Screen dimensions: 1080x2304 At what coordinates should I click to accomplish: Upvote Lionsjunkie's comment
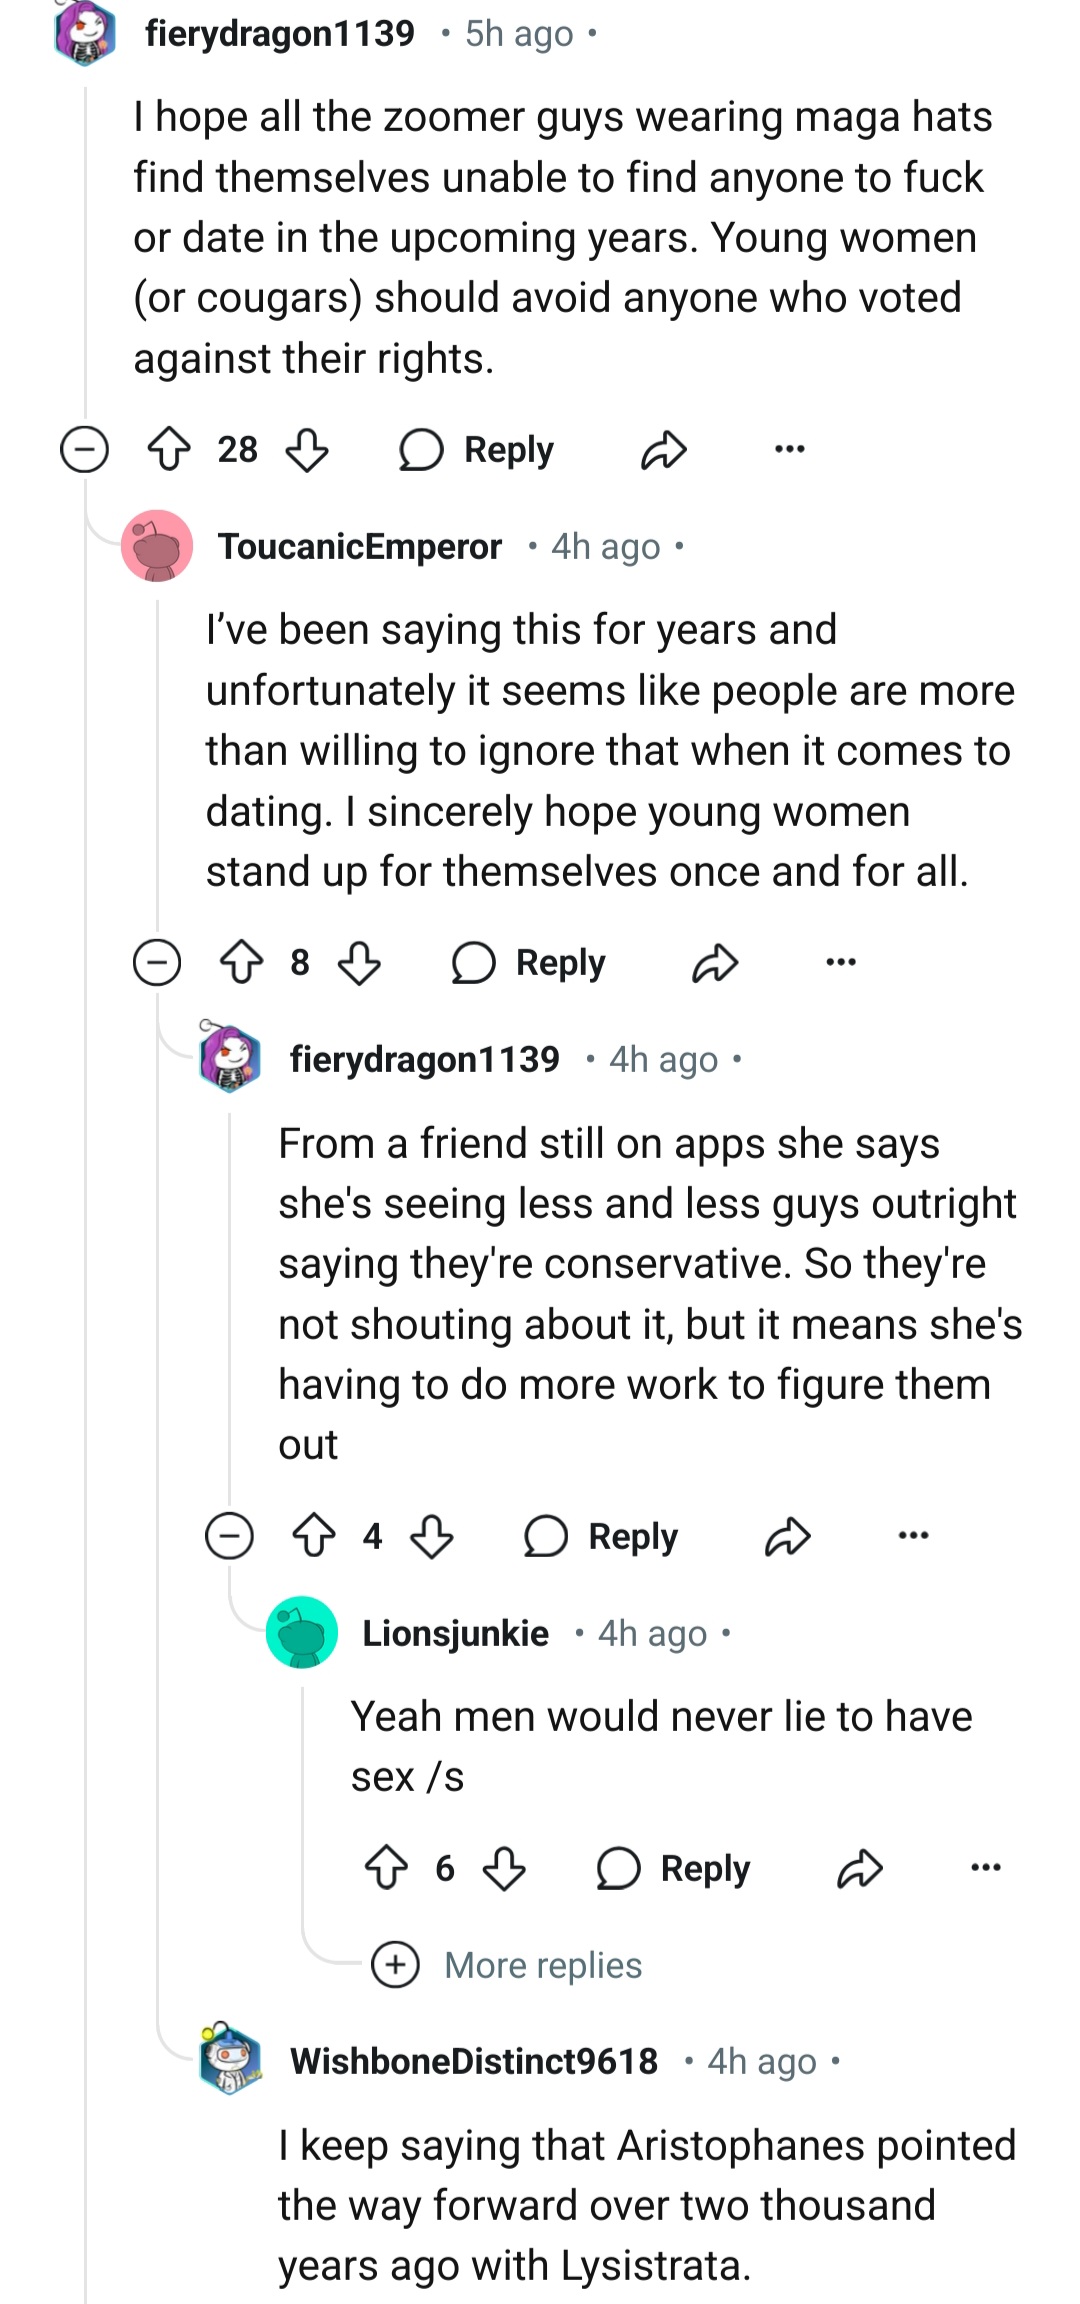(x=386, y=1868)
